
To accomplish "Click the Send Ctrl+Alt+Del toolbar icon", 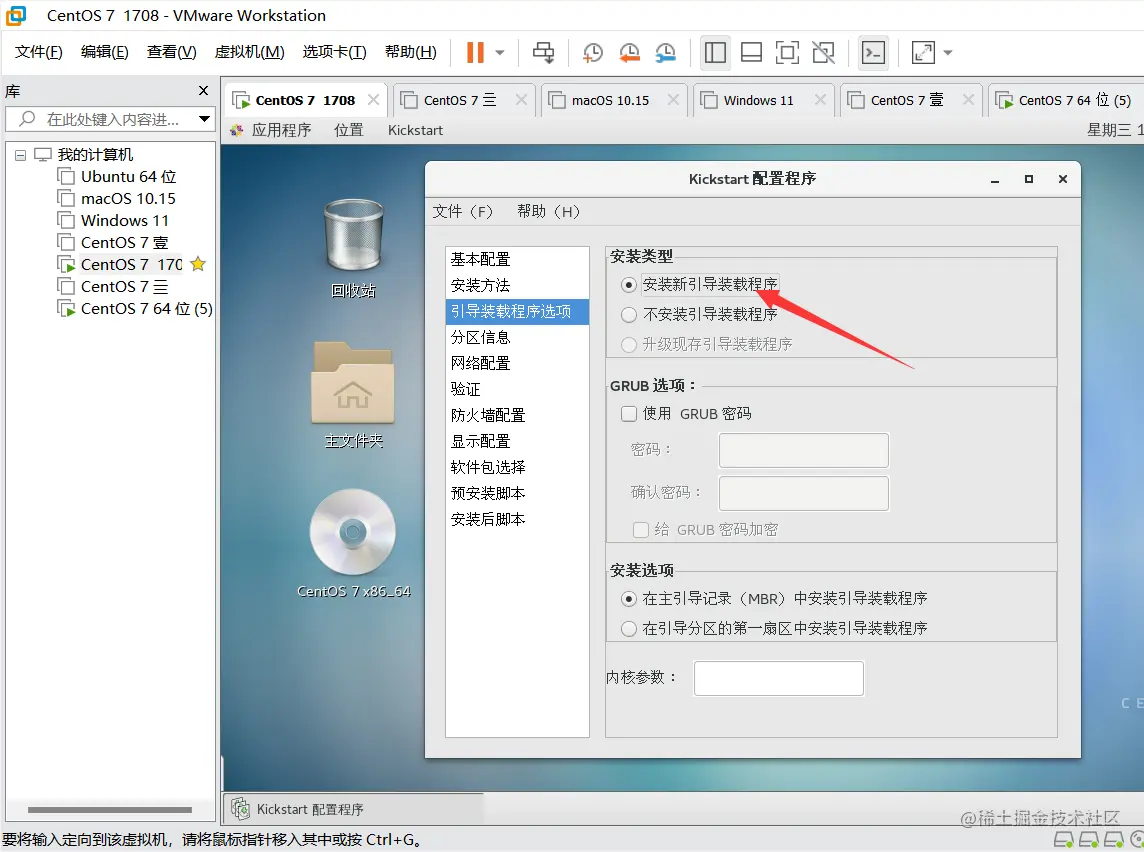I will [544, 53].
